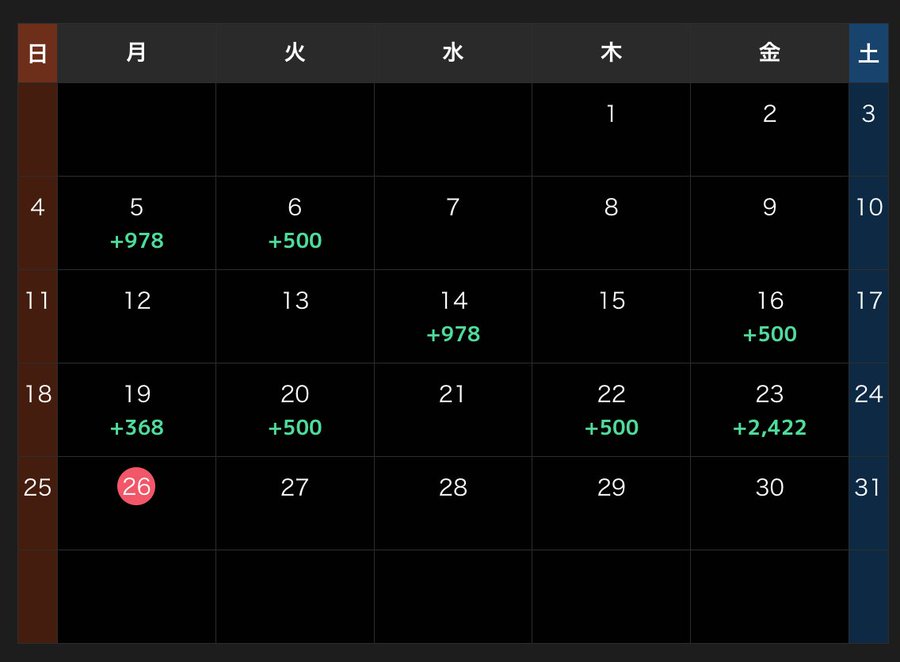
Task: Select Saturday the 10th
Action: 868,208
